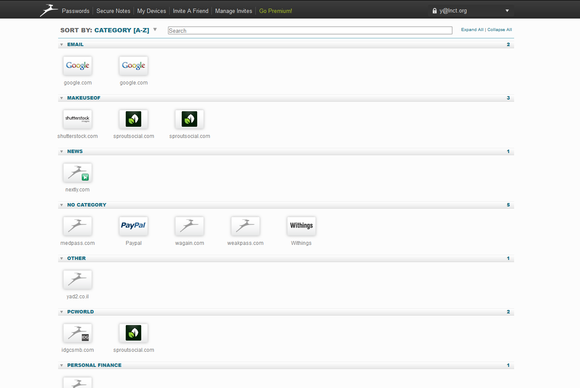Click the lock icon beside account email
Image resolution: width=580 pixels, height=388 pixels.
[435, 11]
